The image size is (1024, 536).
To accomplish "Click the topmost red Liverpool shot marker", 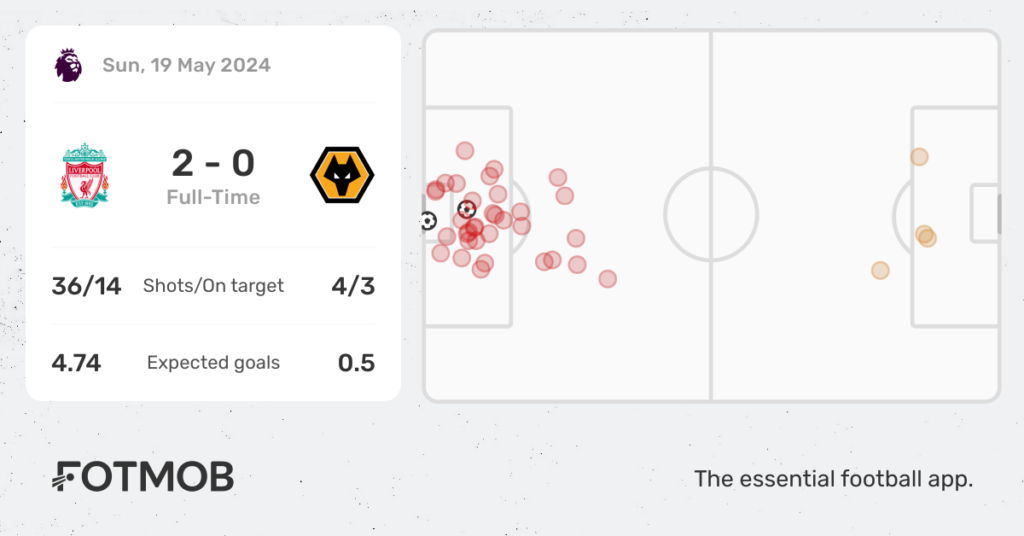I will pos(465,151).
